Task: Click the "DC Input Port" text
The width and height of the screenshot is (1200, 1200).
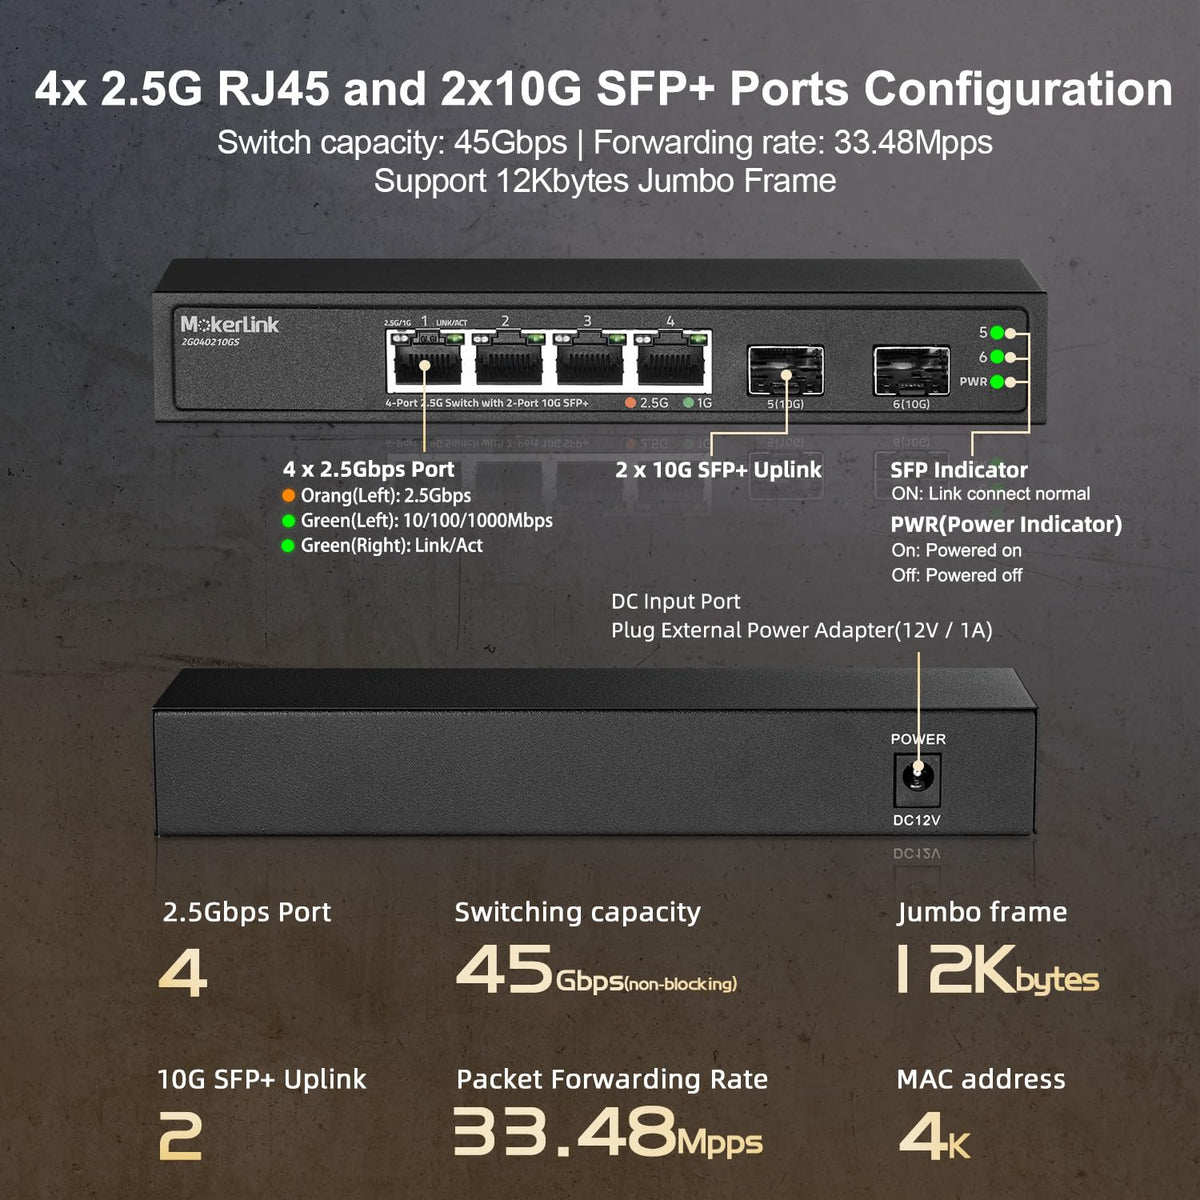Action: pyautogui.click(x=675, y=602)
